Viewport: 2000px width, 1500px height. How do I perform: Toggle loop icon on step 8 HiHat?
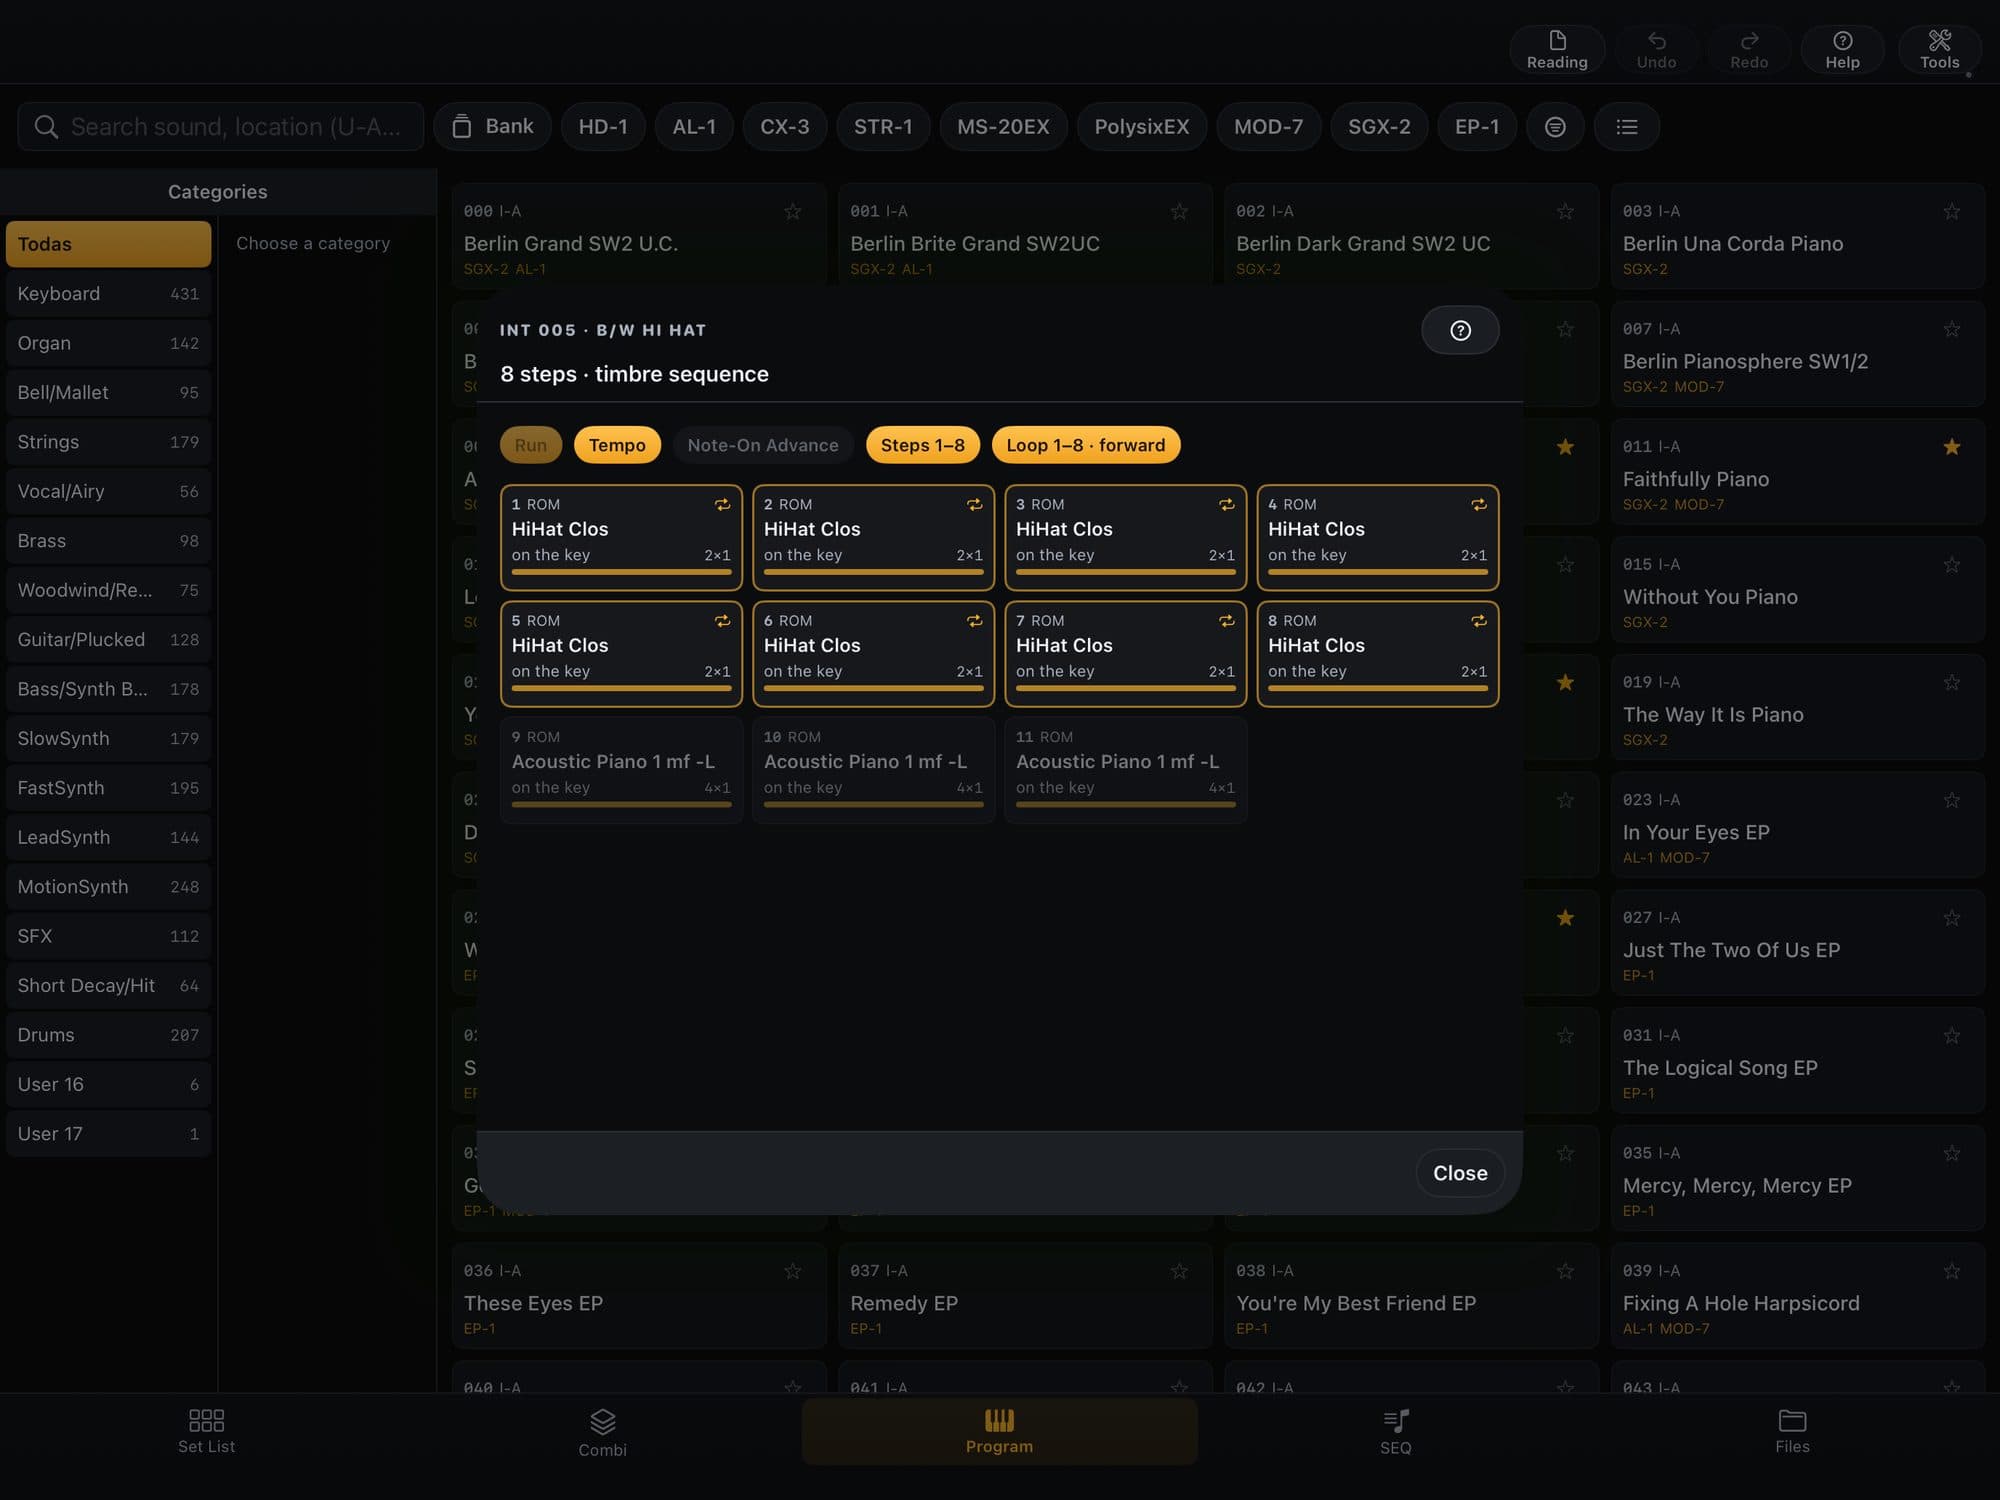coord(1478,621)
